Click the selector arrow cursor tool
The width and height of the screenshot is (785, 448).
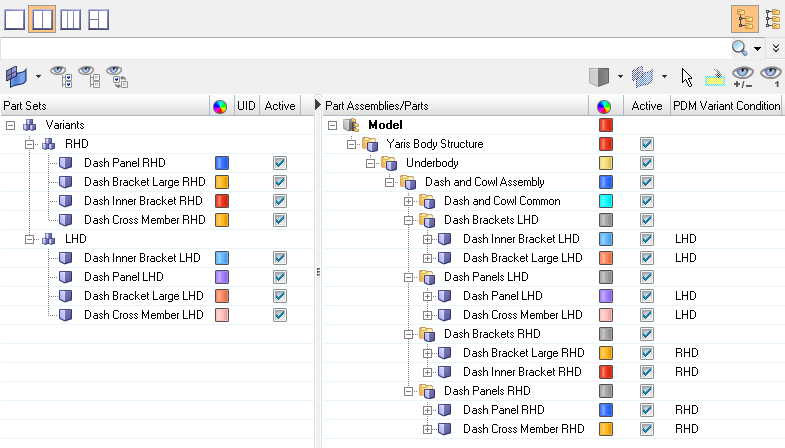(x=687, y=75)
